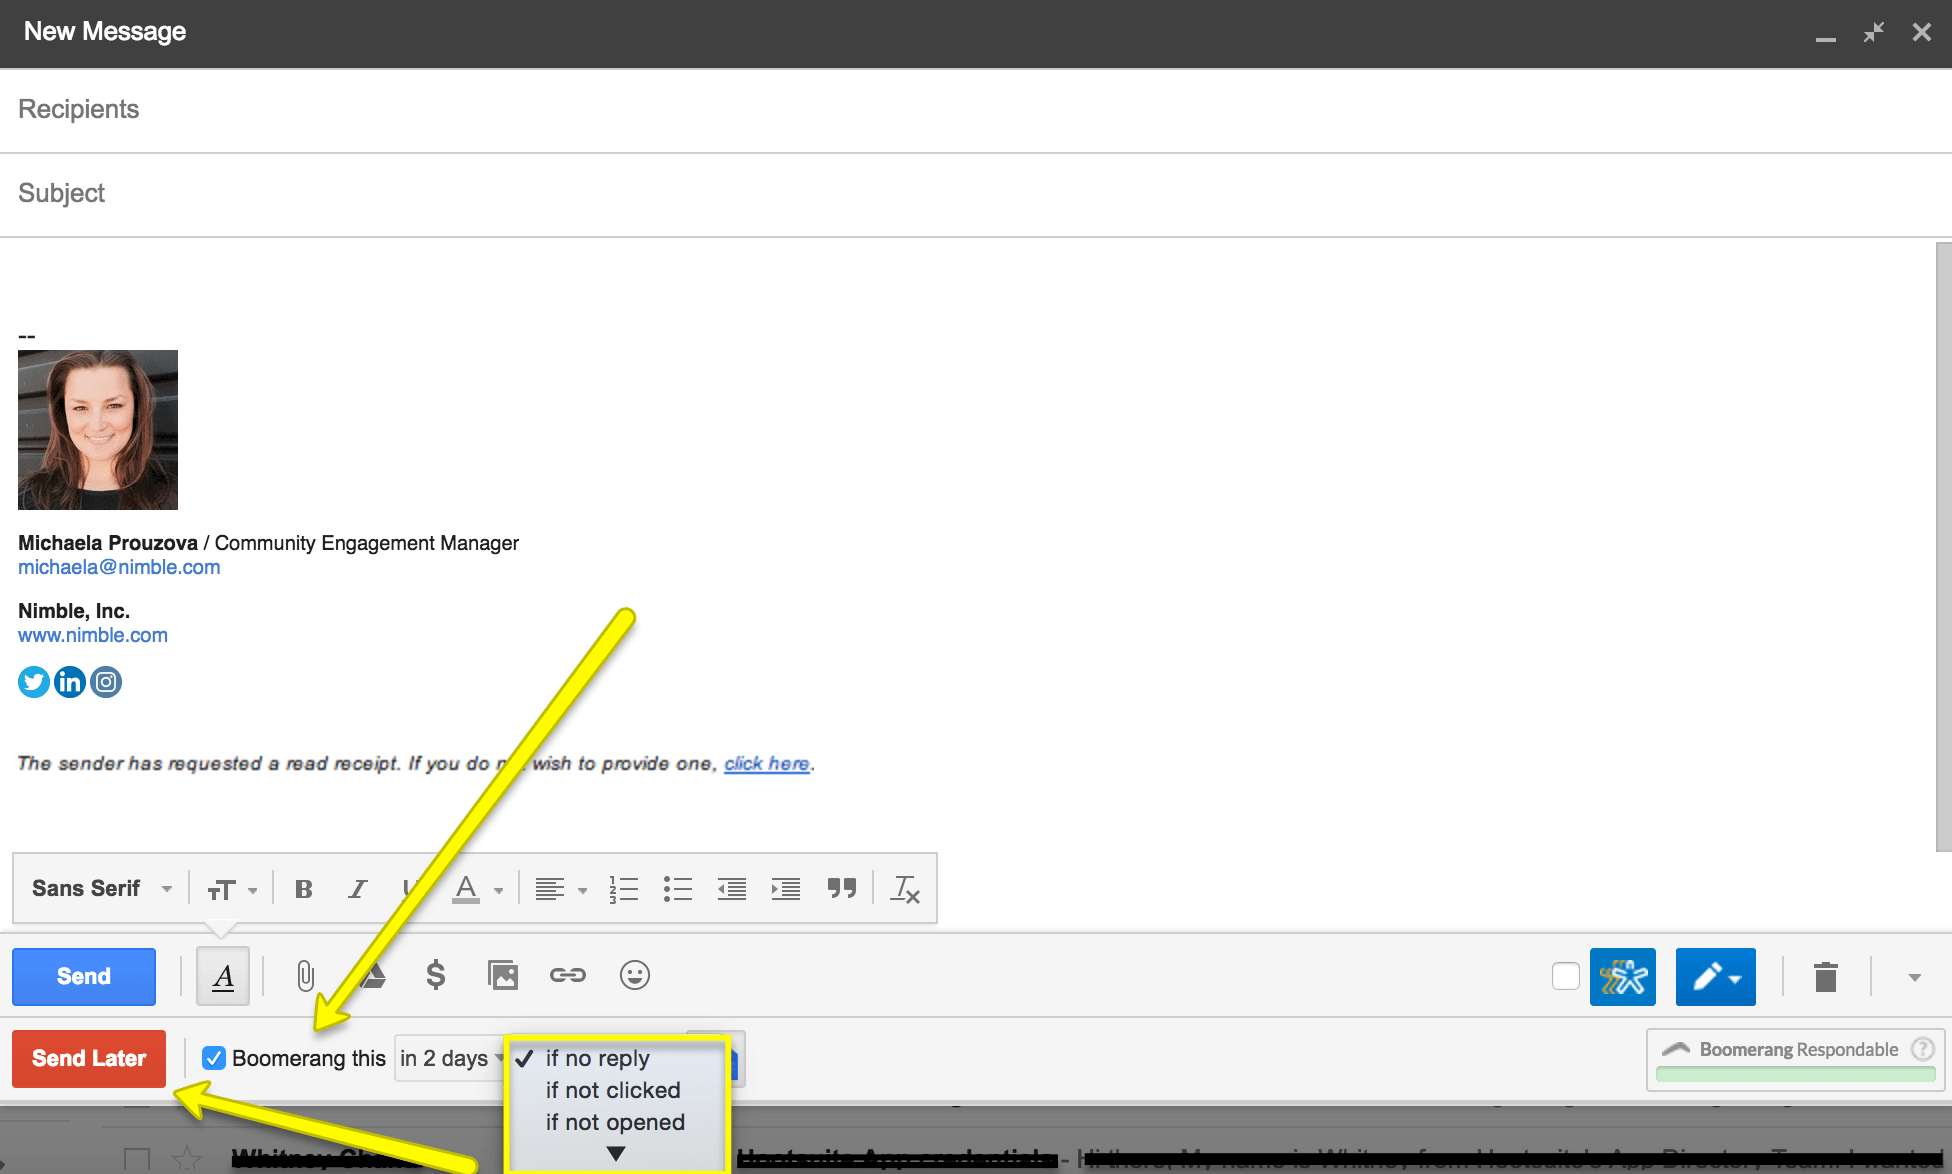Click remove formatting icon
Viewport: 1952px width, 1174px height.
pyautogui.click(x=904, y=889)
